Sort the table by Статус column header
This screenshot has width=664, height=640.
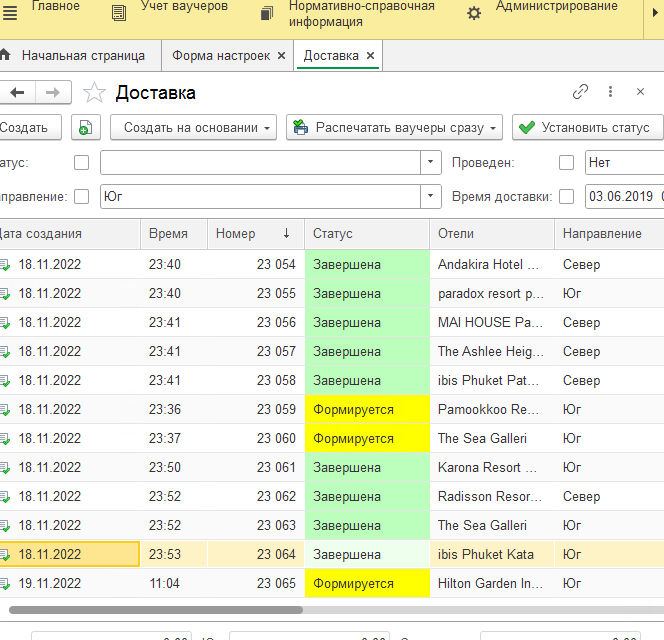333,234
